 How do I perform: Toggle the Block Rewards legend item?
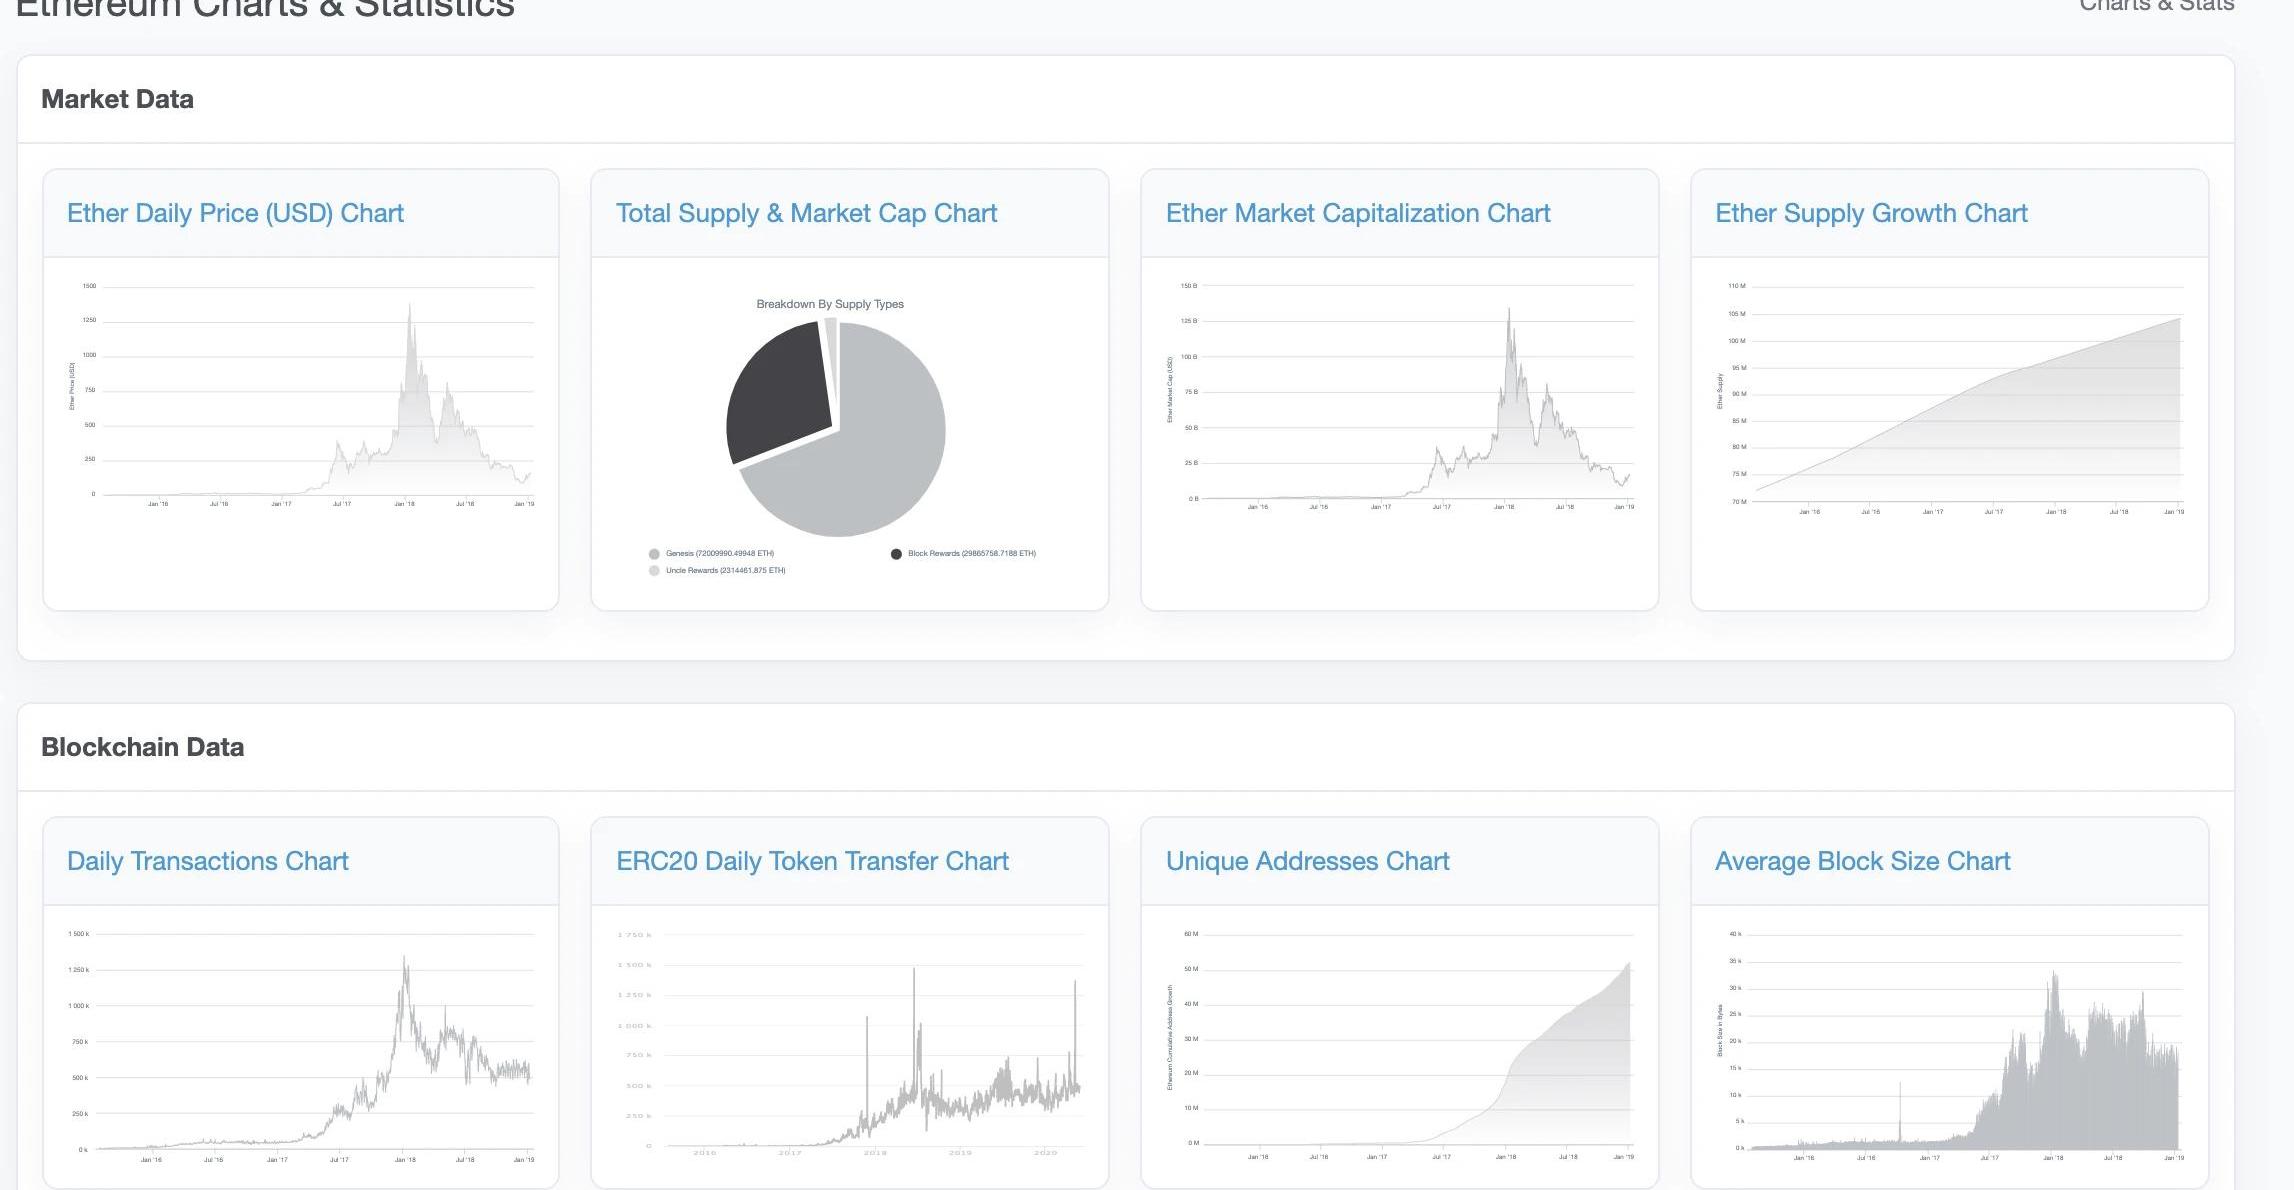click(970, 553)
